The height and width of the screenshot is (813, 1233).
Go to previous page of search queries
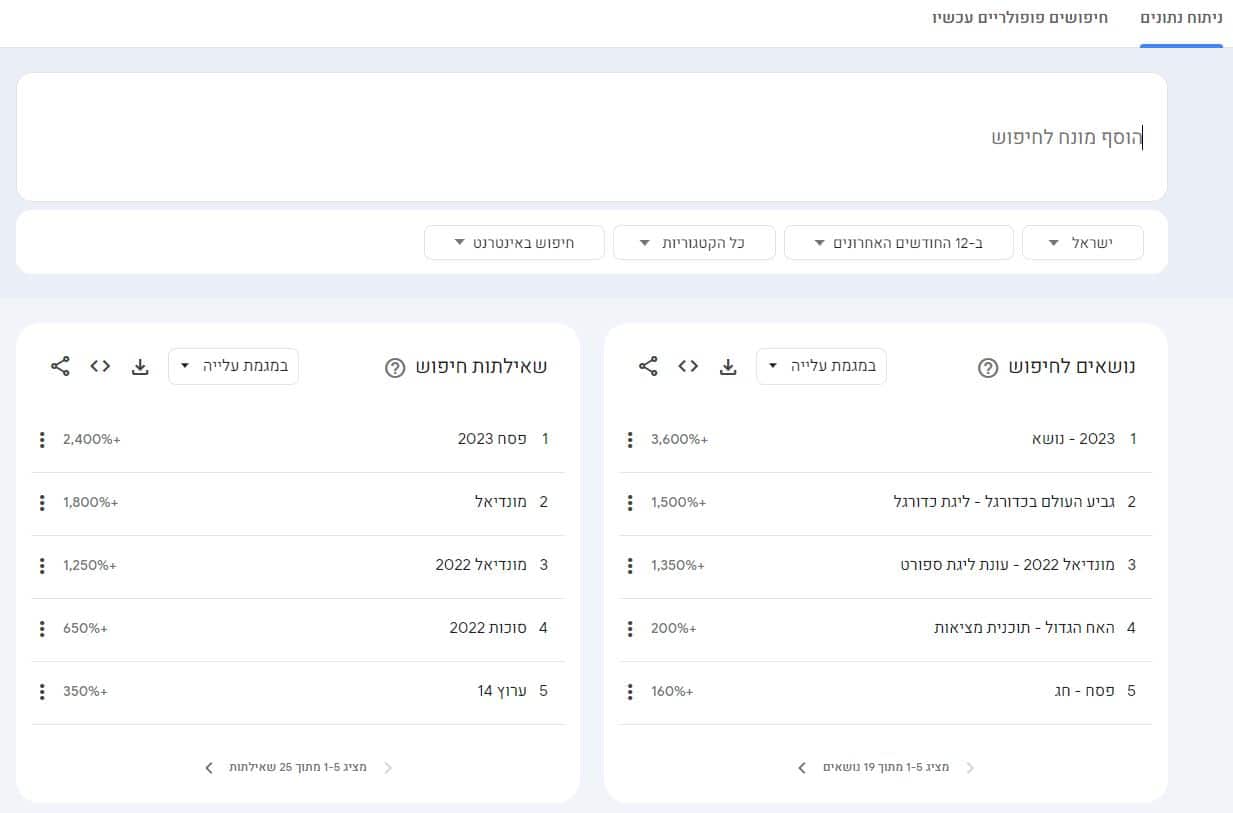(x=388, y=767)
